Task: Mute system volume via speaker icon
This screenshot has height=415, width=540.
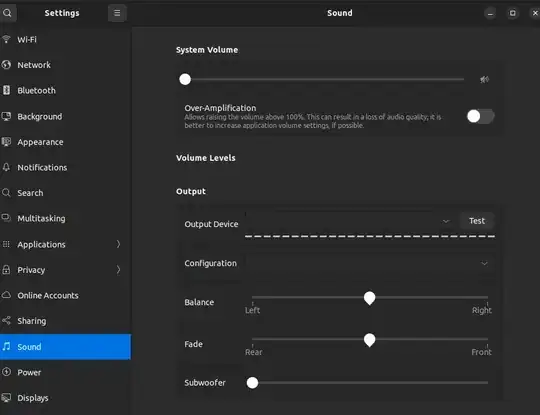Action: pyautogui.click(x=484, y=80)
